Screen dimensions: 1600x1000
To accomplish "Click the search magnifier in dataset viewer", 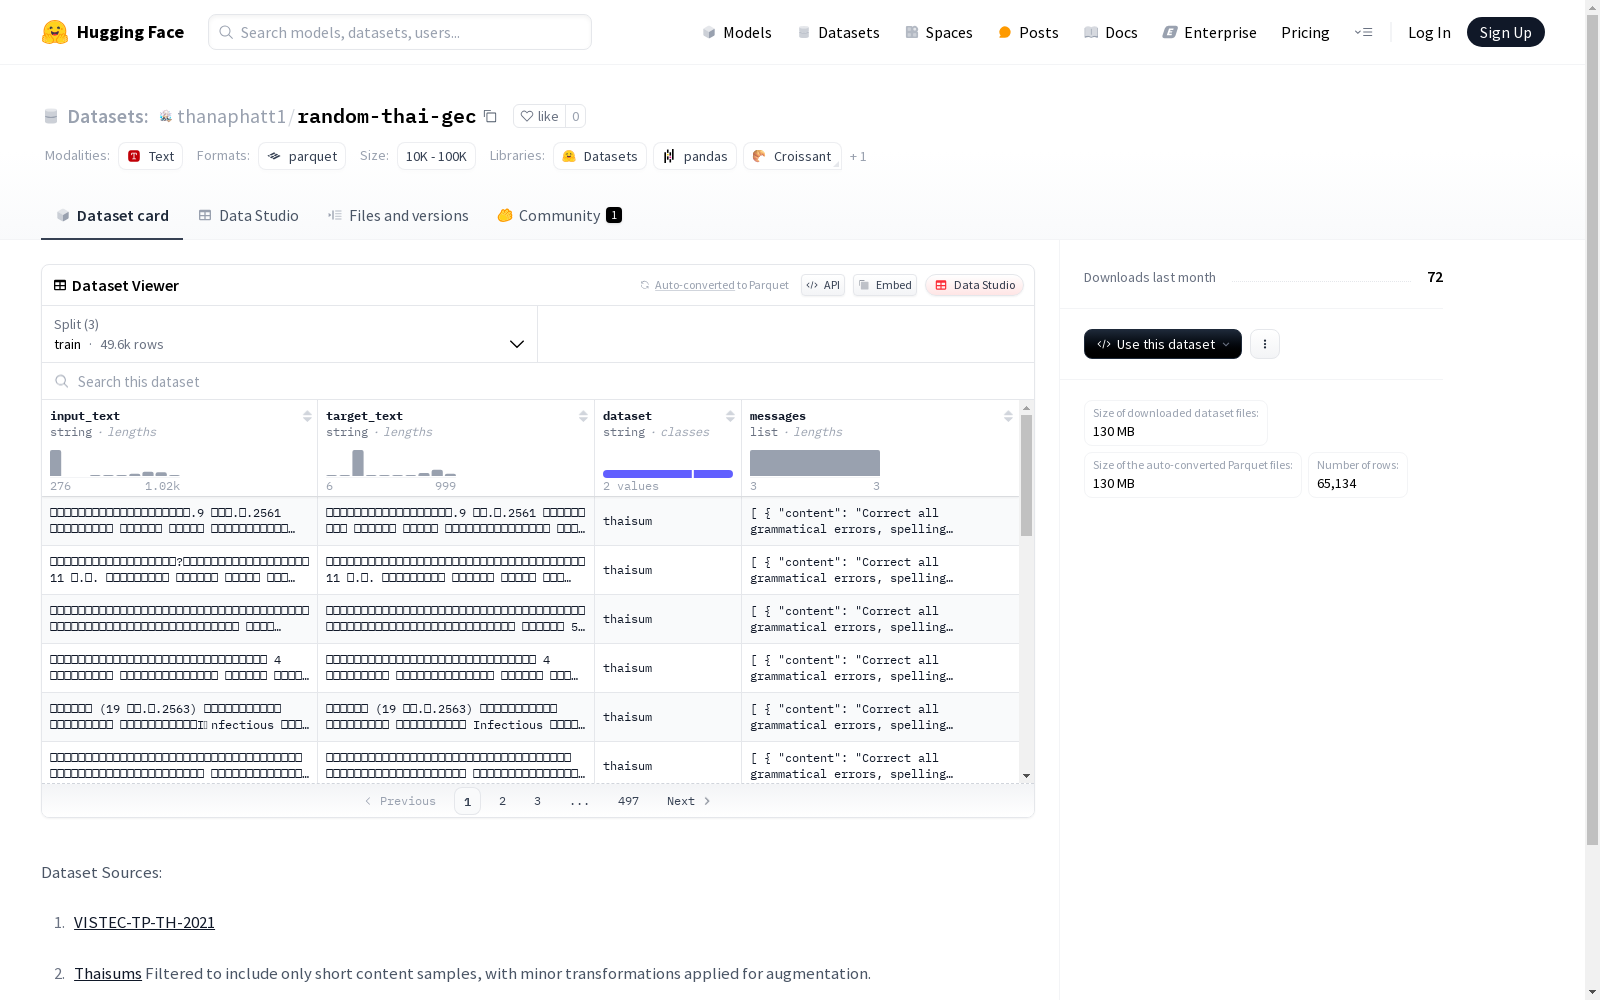I will coord(62,381).
